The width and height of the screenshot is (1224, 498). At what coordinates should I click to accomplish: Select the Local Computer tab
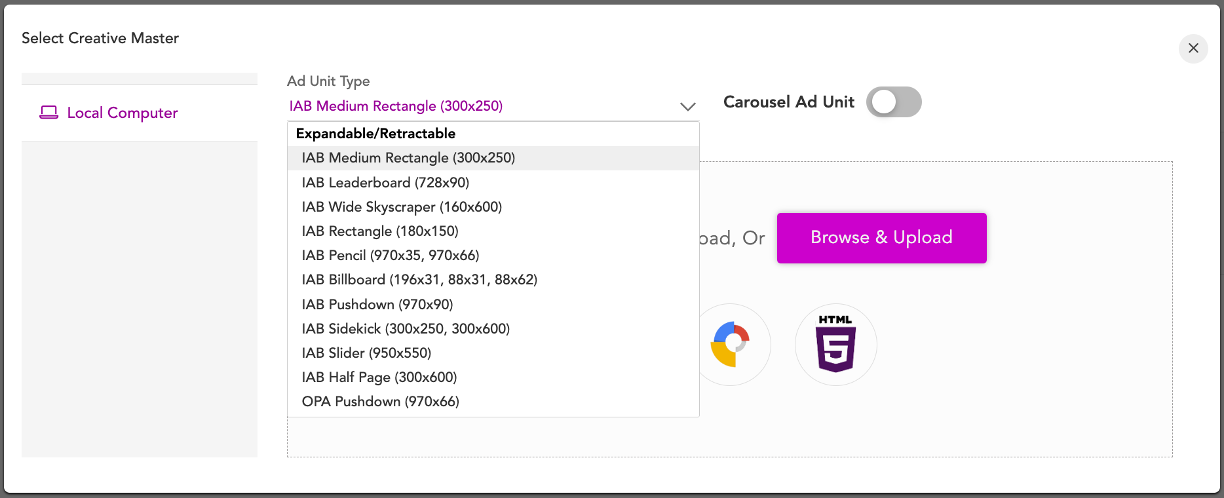coord(122,113)
